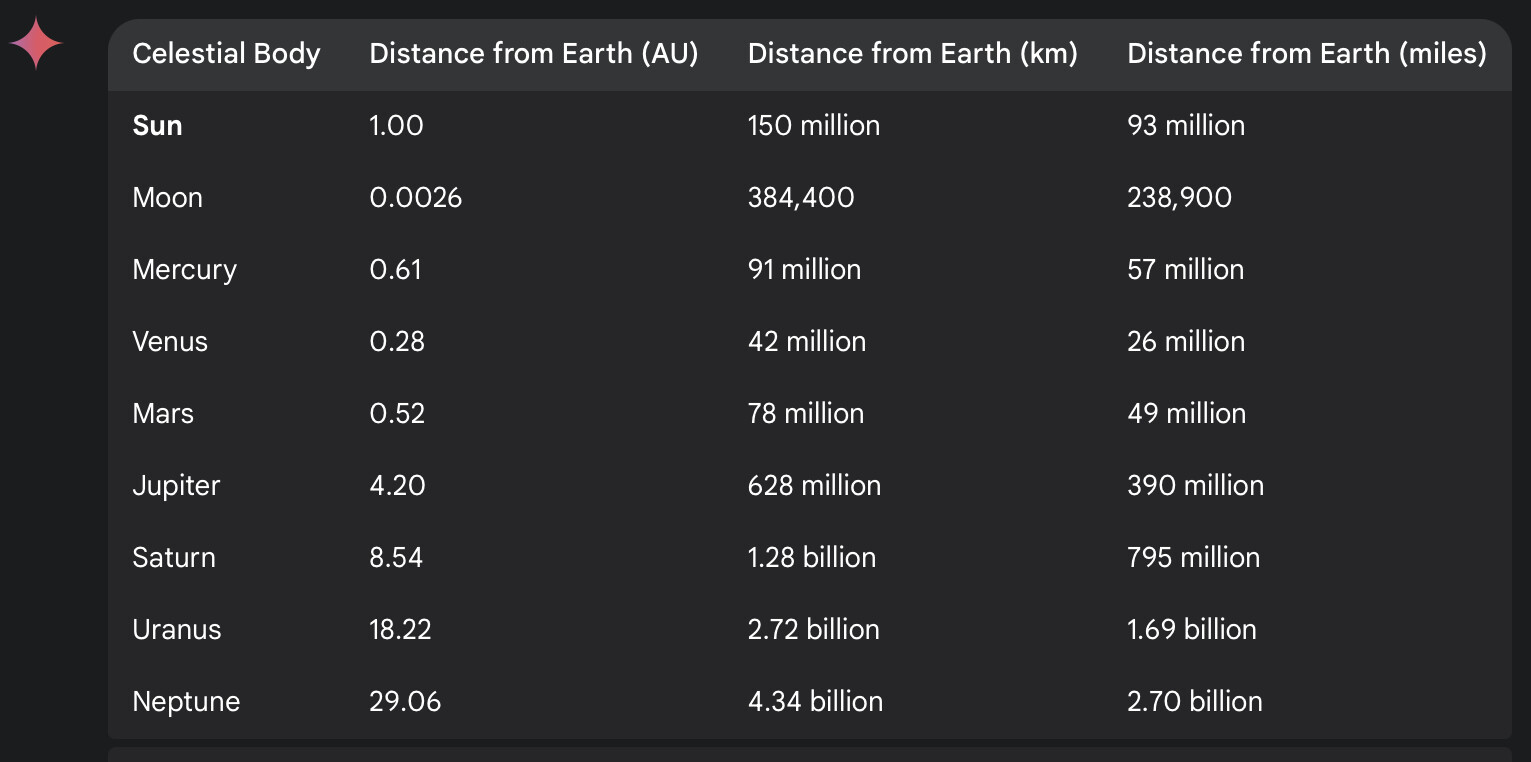1531x762 pixels.
Task: Click the Gemini sparkle icon
Action: [x=36, y=44]
